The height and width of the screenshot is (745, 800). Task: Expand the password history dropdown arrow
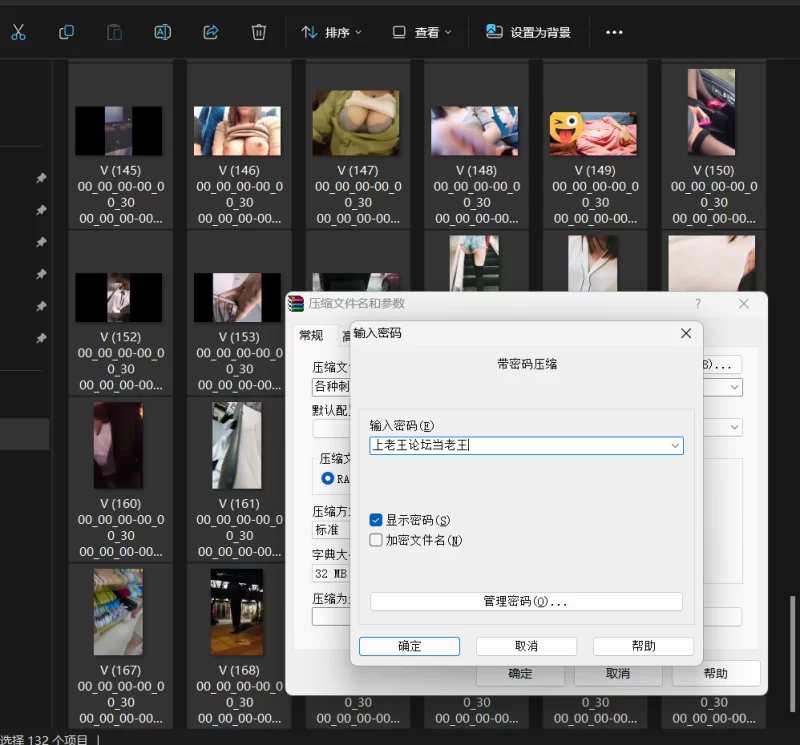pyautogui.click(x=675, y=446)
